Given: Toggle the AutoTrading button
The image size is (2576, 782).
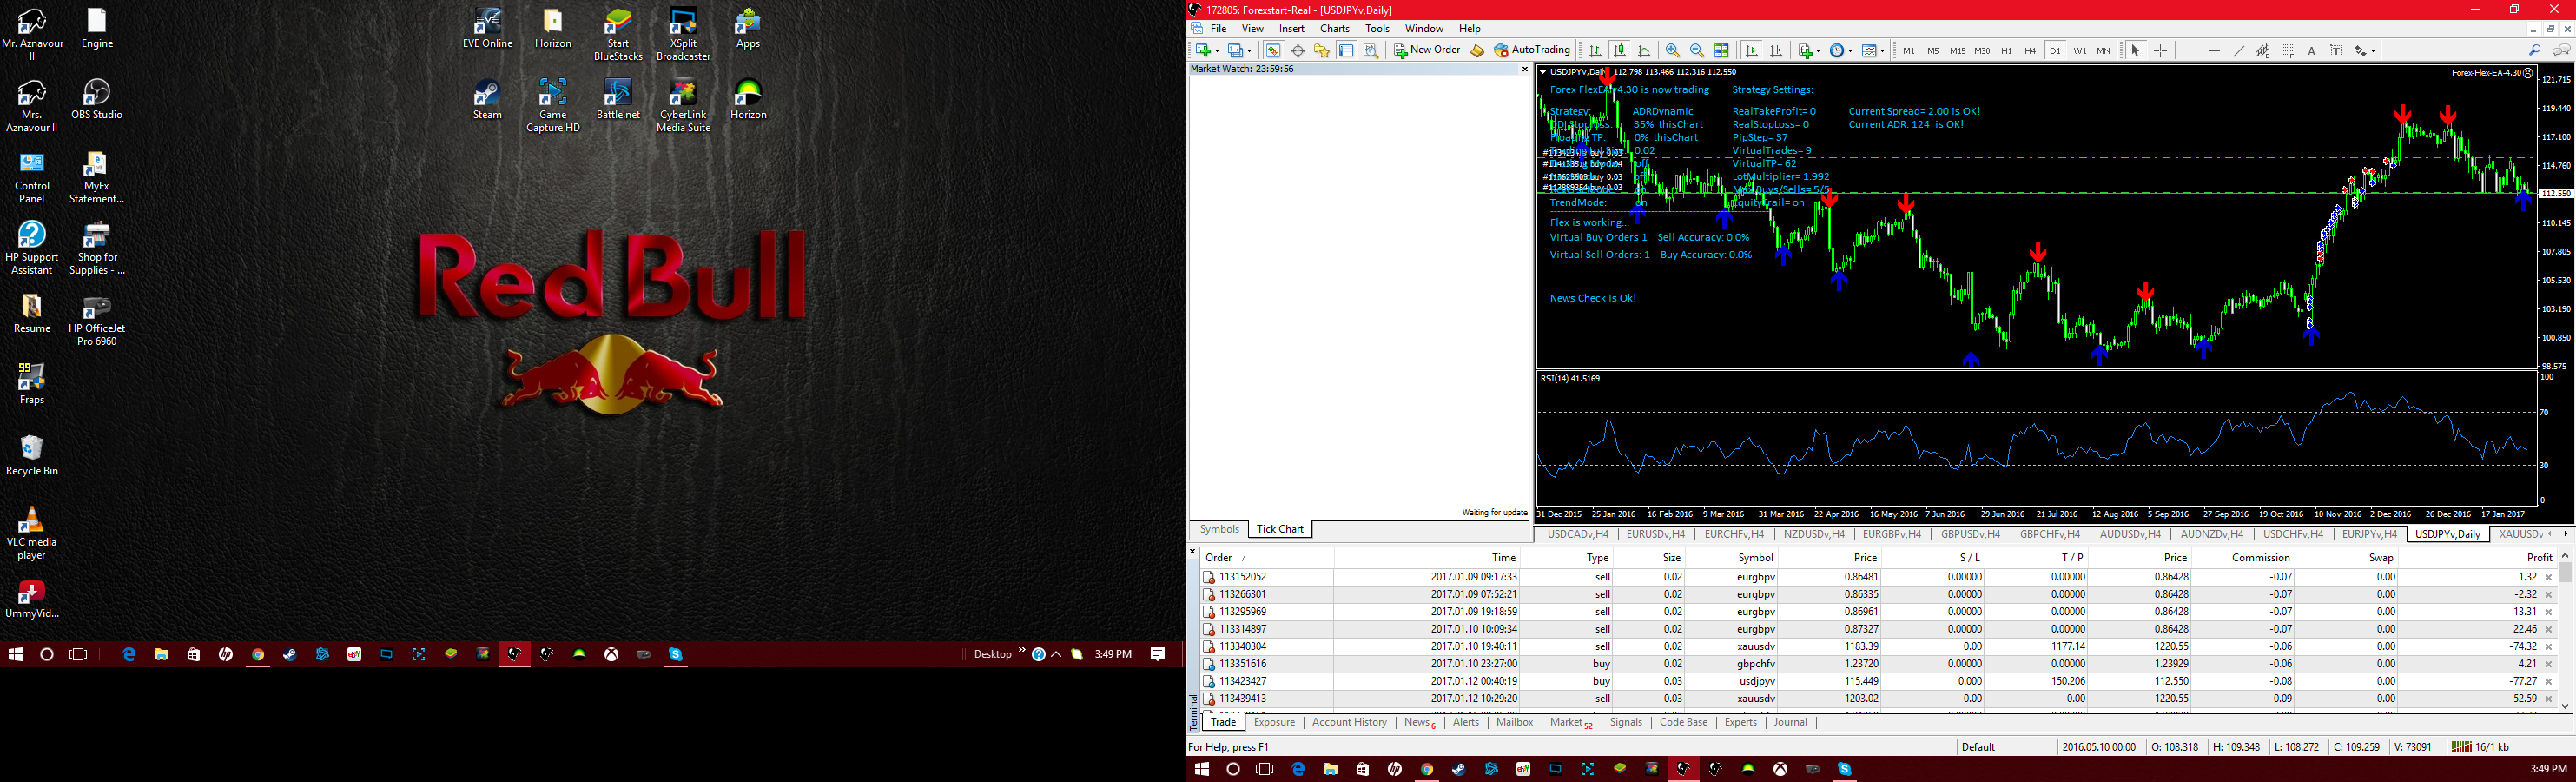Looking at the screenshot, I should coord(1533,50).
